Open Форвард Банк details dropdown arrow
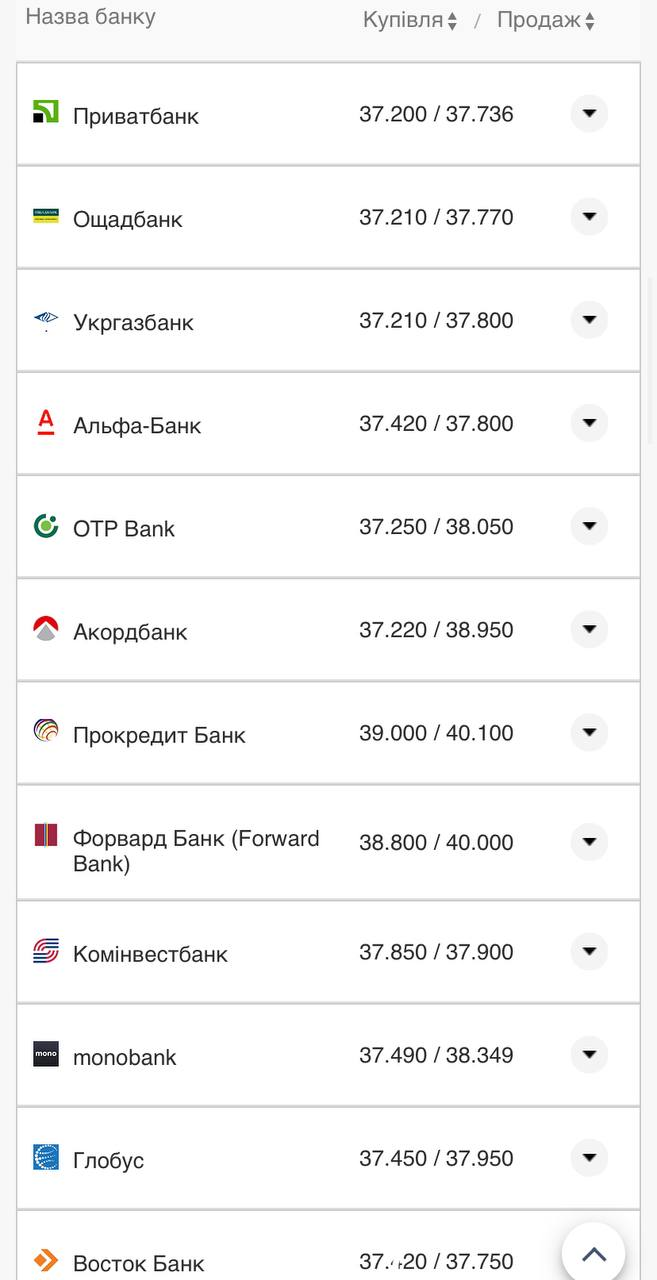 [589, 842]
